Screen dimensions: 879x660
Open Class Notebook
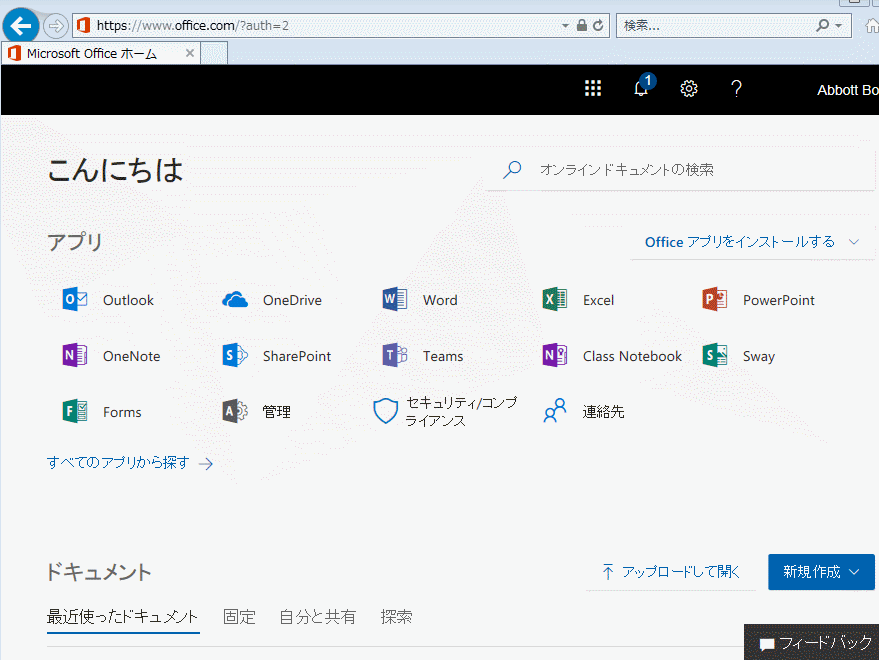(x=612, y=356)
